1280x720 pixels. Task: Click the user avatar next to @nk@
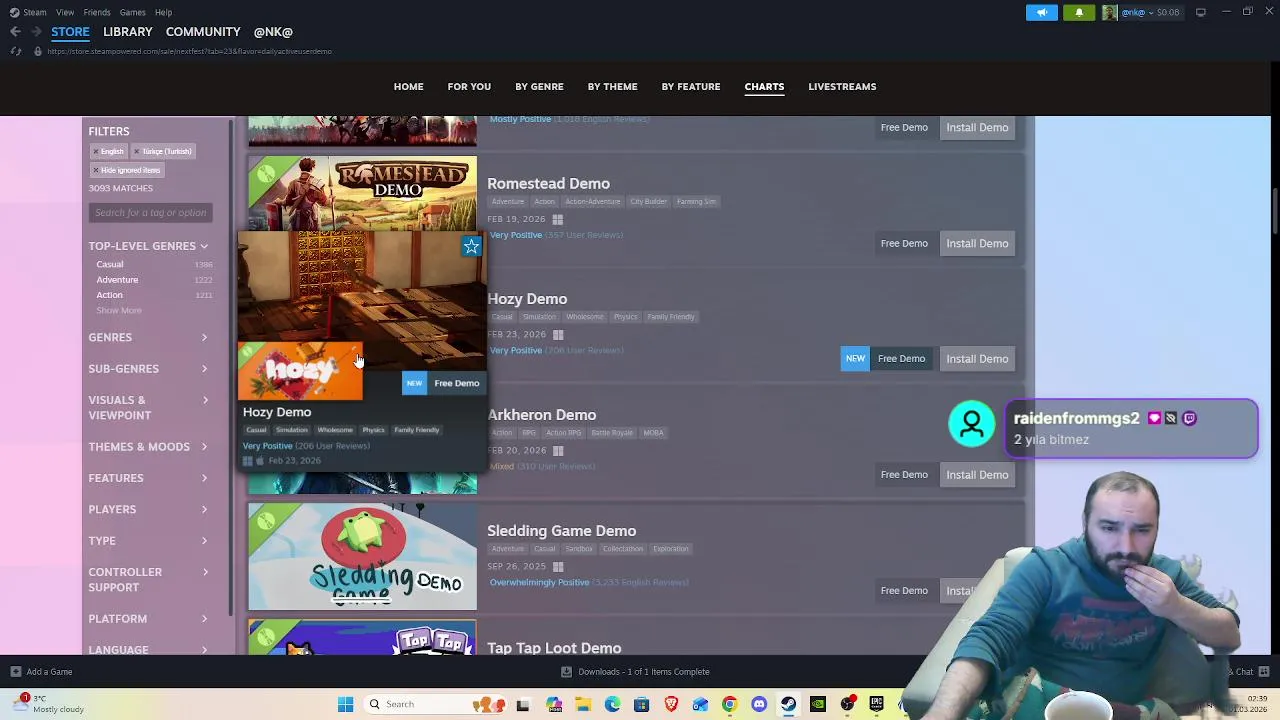(1109, 12)
